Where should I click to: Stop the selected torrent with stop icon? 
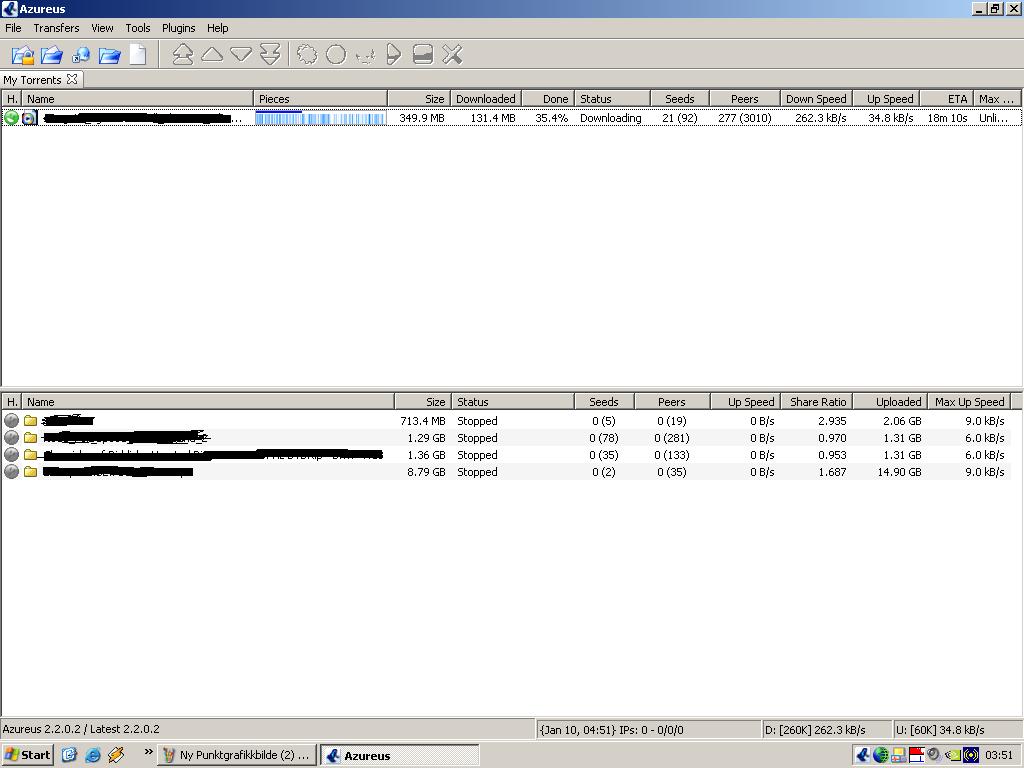pos(423,54)
